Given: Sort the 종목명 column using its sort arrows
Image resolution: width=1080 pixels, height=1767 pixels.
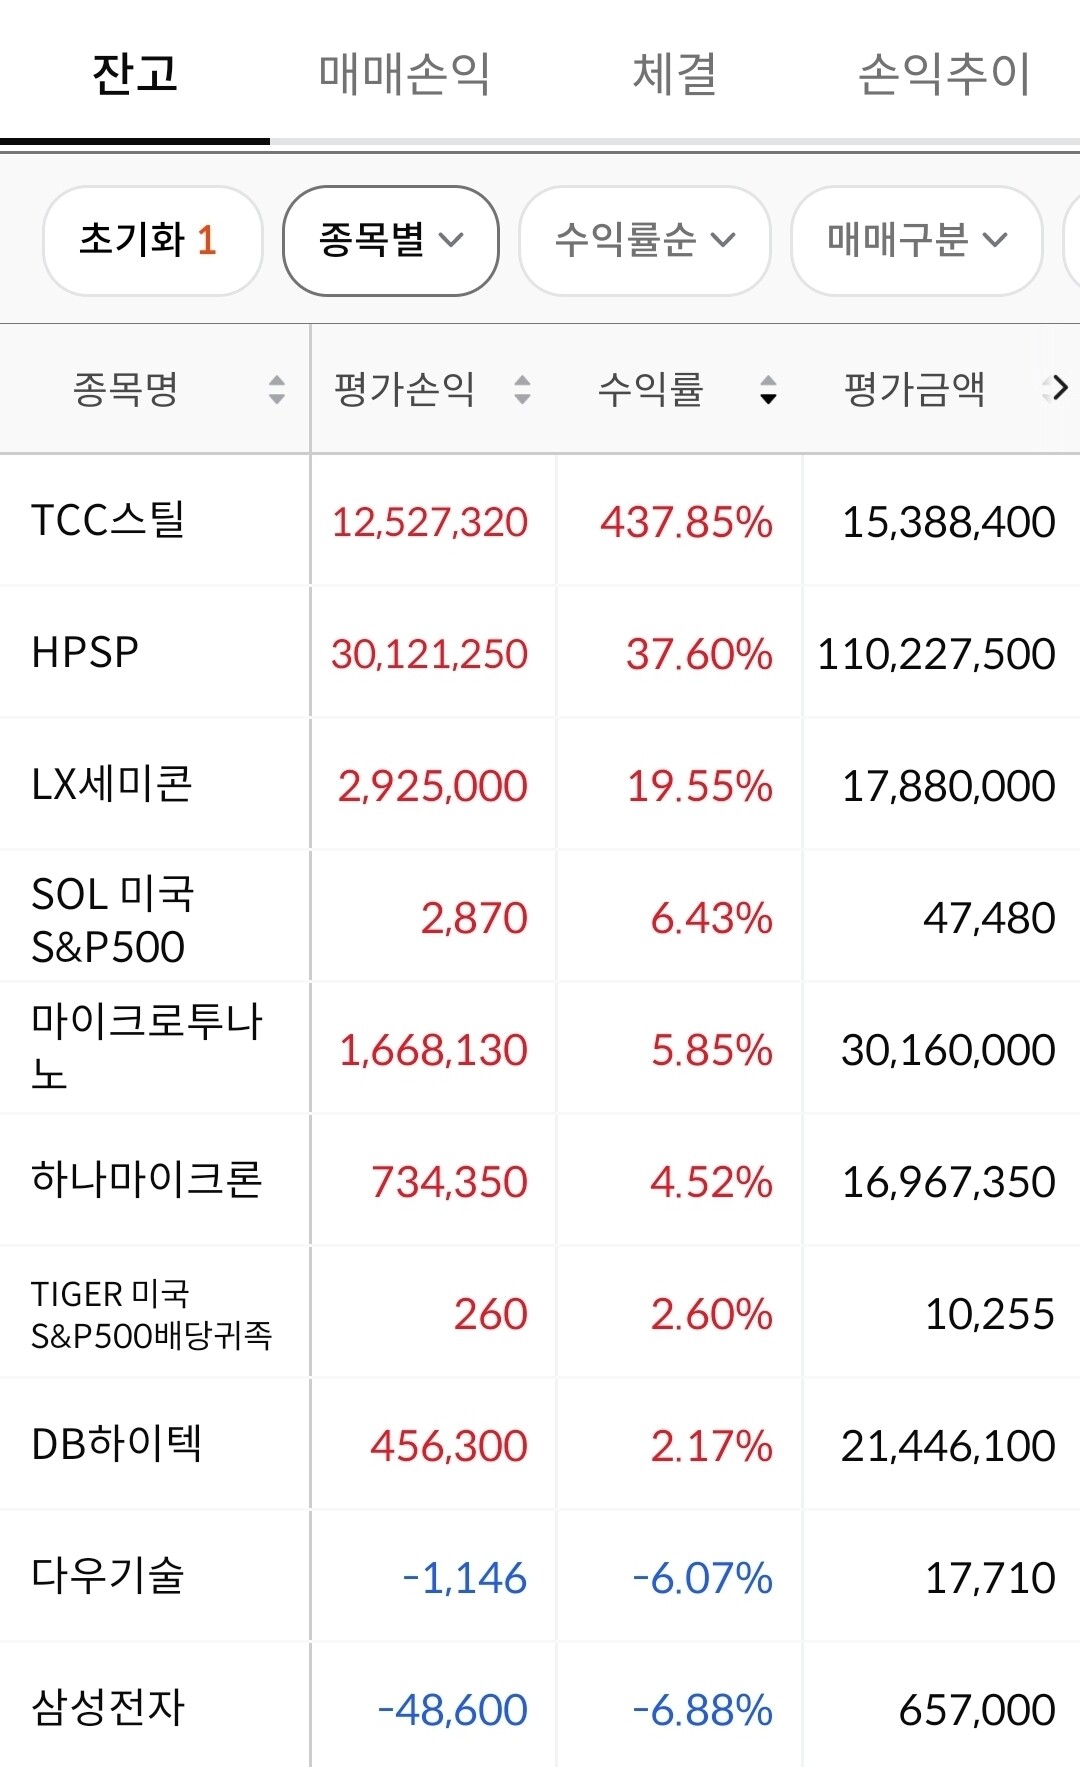Looking at the screenshot, I should click(277, 391).
